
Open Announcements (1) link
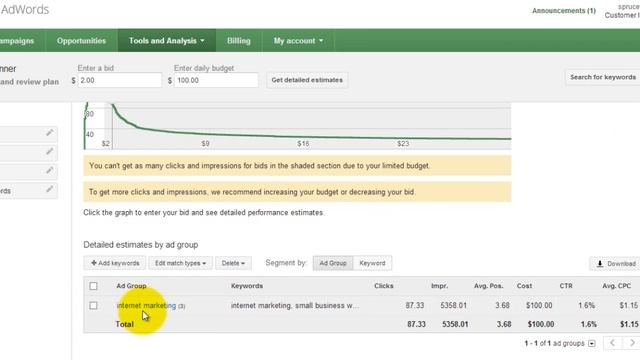[x=564, y=11]
